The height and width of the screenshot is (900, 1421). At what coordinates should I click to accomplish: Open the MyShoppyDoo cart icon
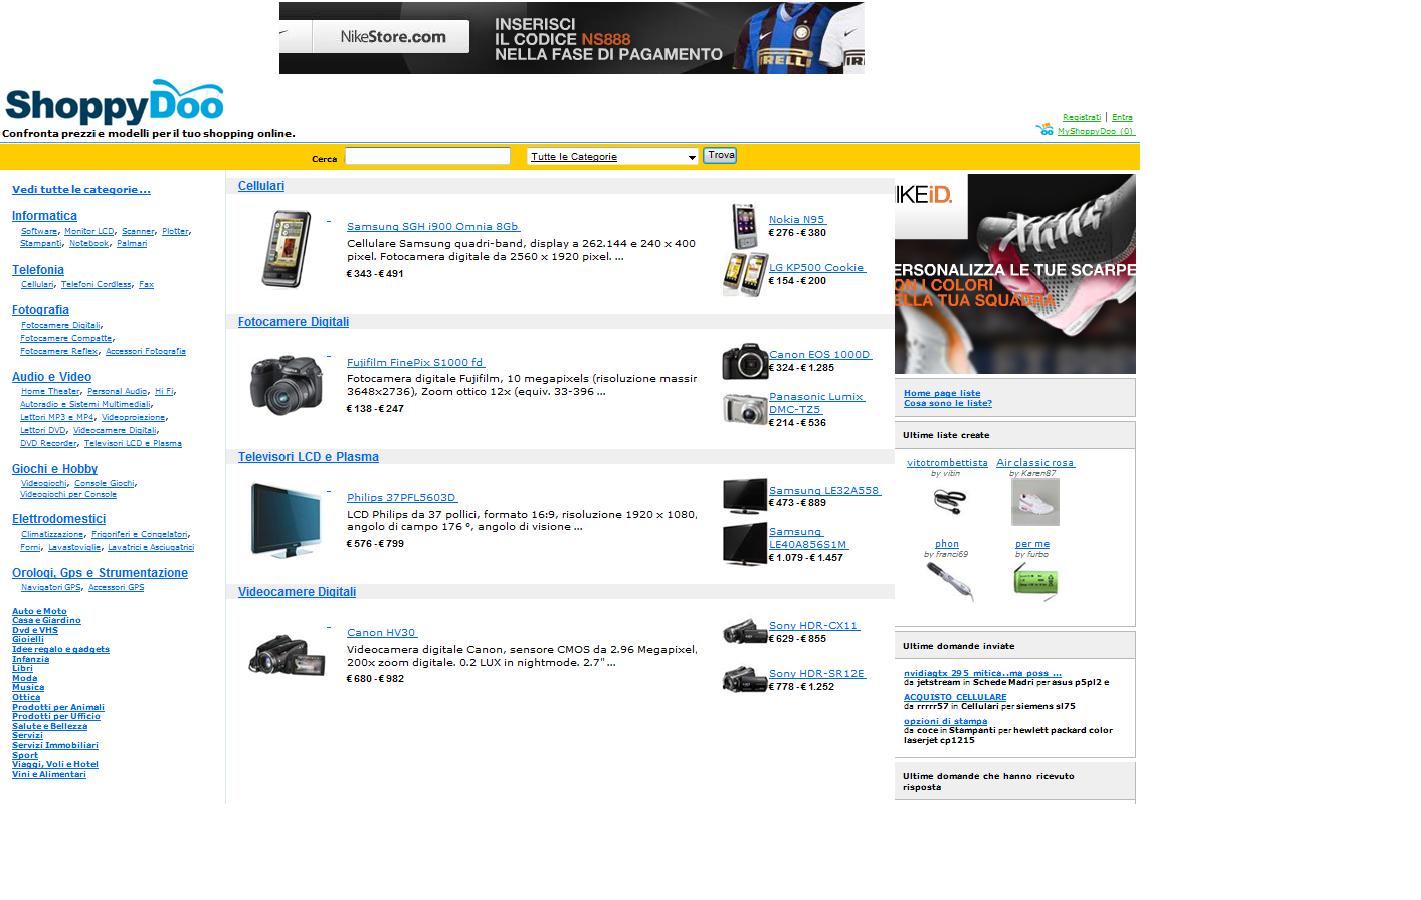coord(1045,129)
